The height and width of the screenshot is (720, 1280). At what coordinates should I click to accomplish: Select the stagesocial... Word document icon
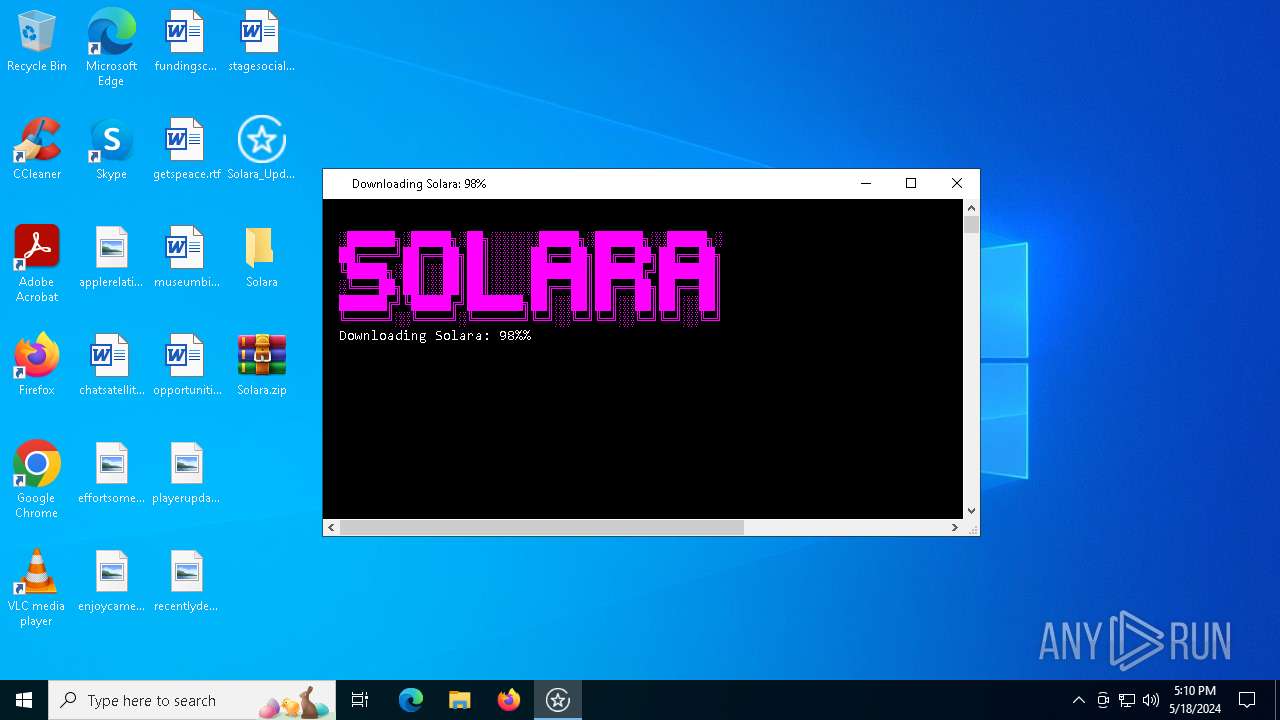click(261, 42)
